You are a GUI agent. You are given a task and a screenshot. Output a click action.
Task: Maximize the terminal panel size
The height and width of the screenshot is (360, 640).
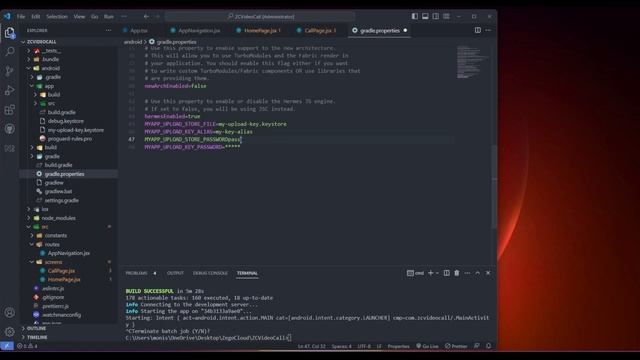pyautogui.click(x=478, y=273)
